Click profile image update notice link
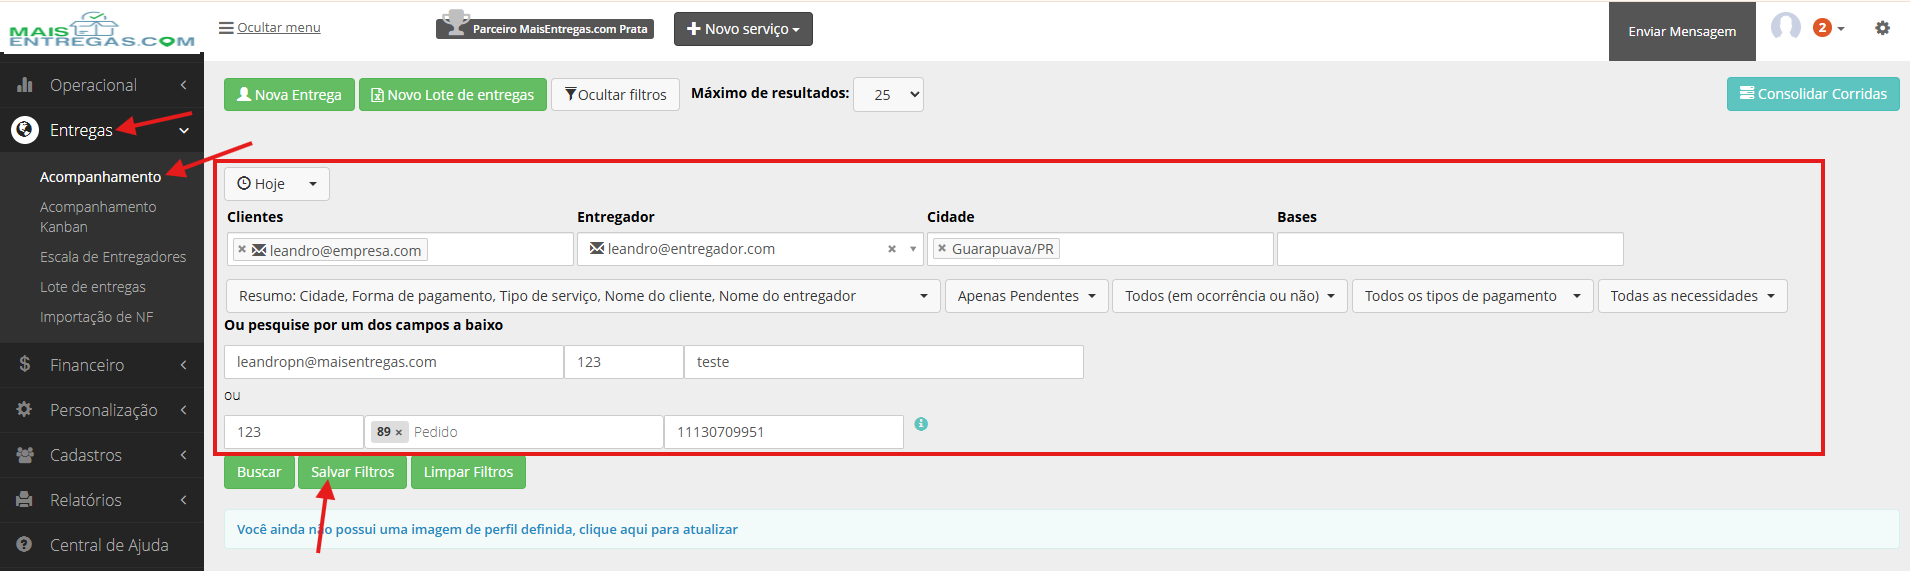1910x571 pixels. point(487,529)
